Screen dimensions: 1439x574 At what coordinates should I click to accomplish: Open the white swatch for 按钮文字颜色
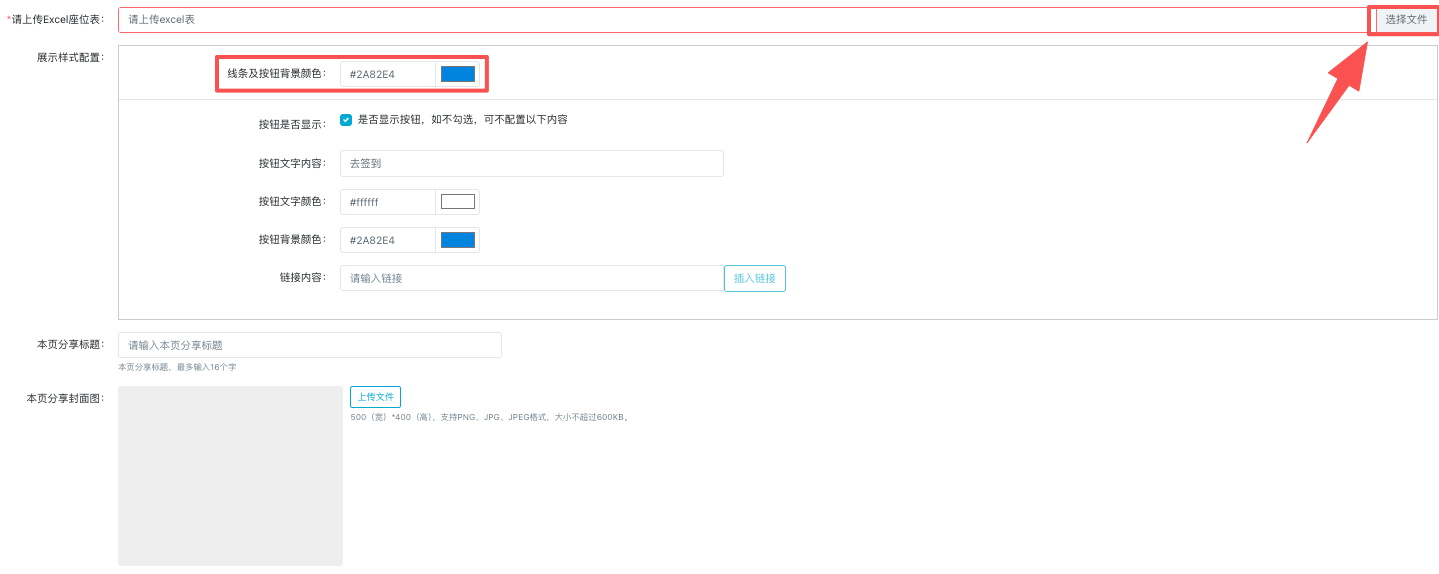click(x=458, y=202)
